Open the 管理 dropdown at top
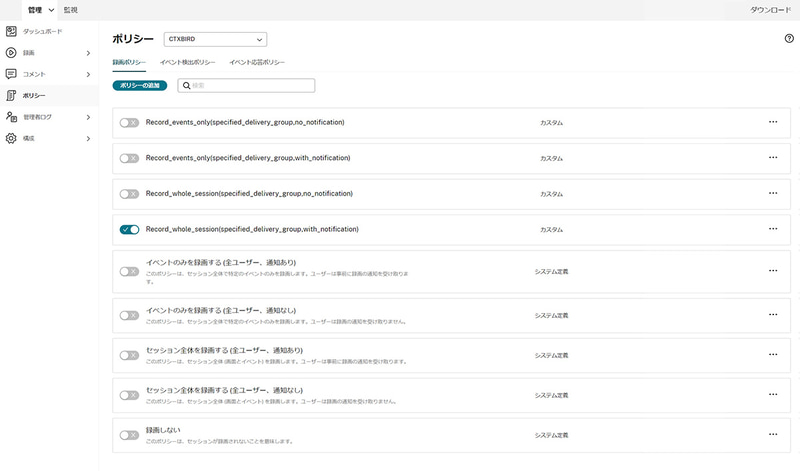This screenshot has width=800, height=471. [41, 10]
